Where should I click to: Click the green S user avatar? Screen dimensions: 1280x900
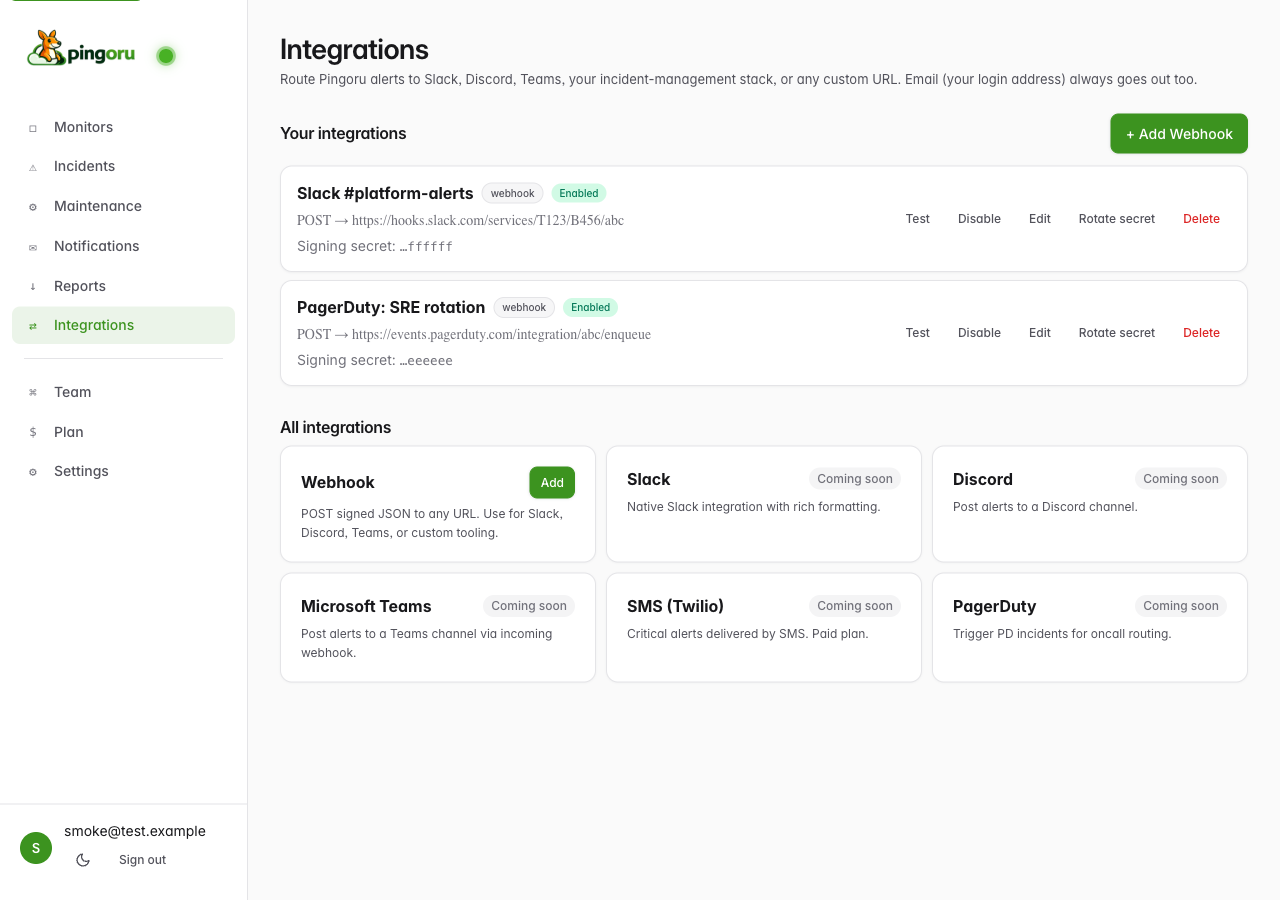36,847
